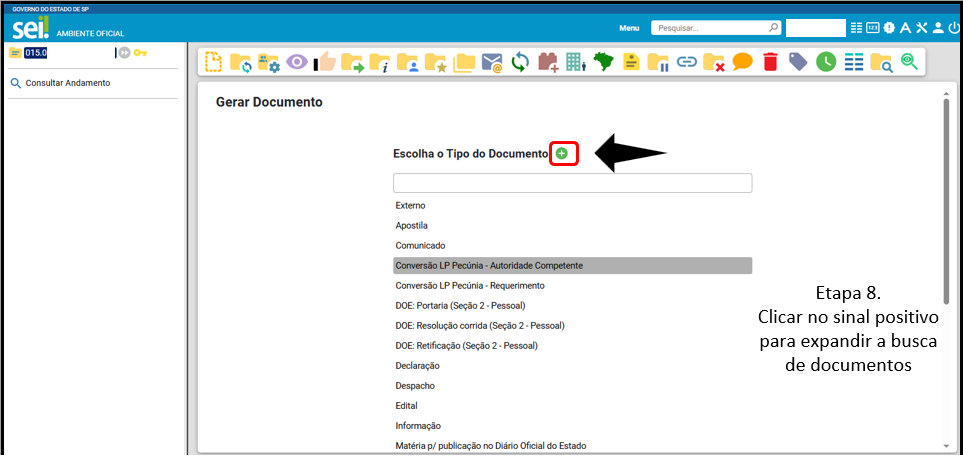Click the purple eye icon in toolbar

pos(297,62)
